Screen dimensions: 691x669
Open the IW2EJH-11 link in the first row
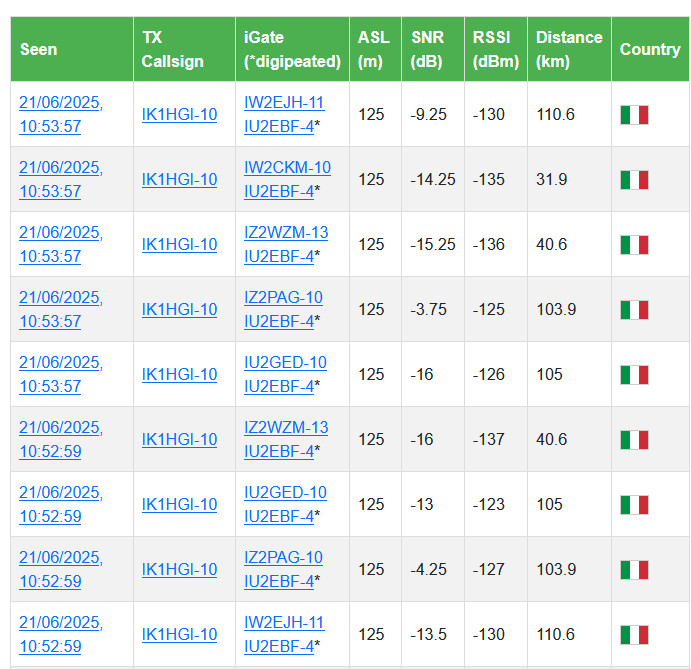click(284, 103)
